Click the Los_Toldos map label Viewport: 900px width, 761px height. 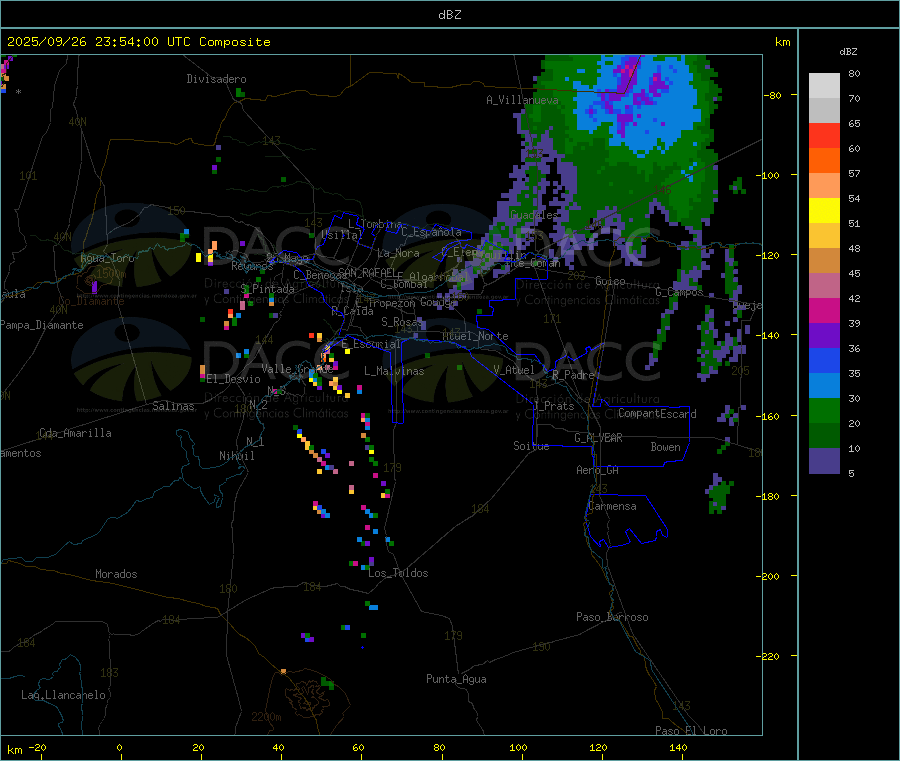tap(398, 573)
